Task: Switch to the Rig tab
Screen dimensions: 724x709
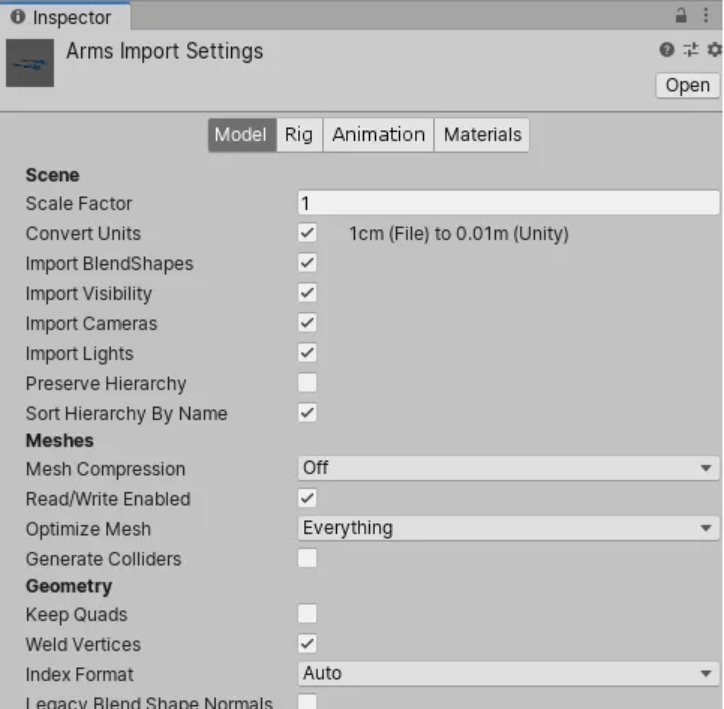Action: tap(298, 135)
